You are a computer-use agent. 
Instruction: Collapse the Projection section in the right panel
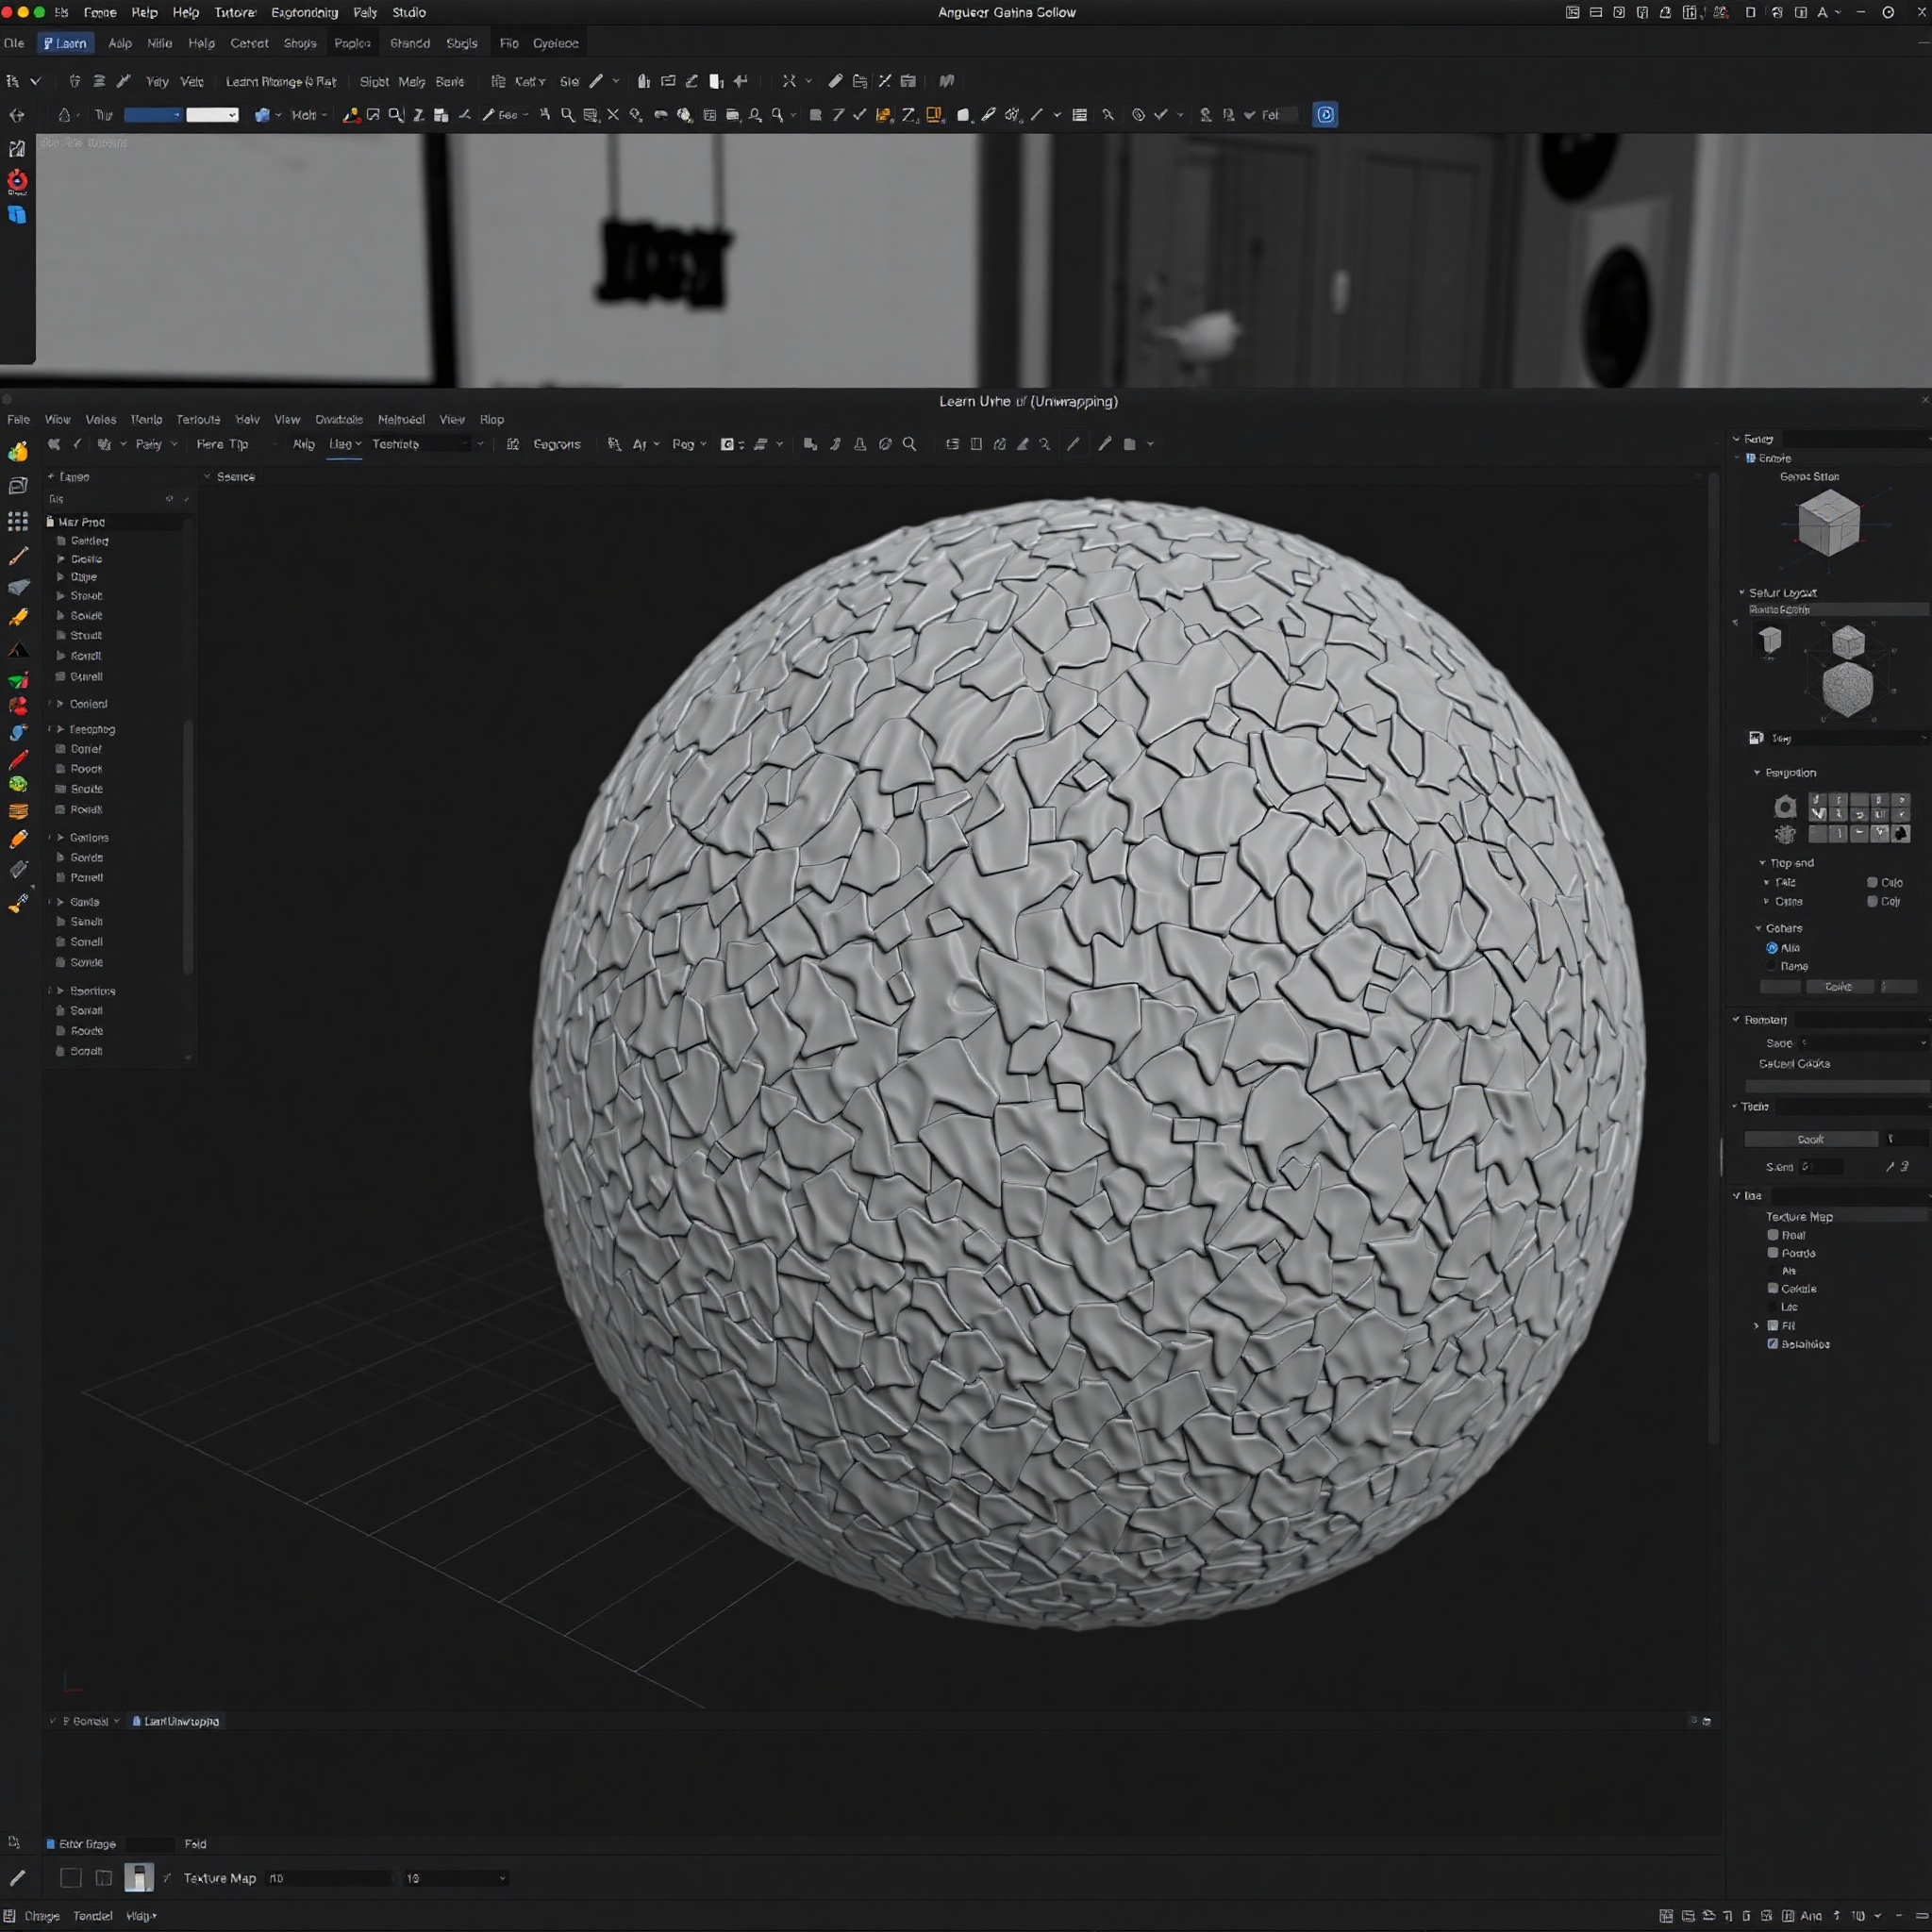pyautogui.click(x=1757, y=772)
